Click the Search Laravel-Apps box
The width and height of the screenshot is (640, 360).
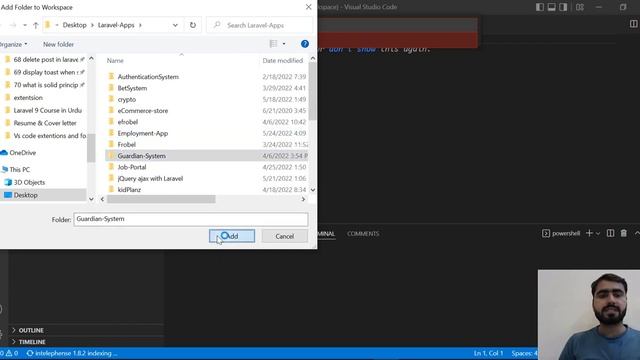point(260,25)
